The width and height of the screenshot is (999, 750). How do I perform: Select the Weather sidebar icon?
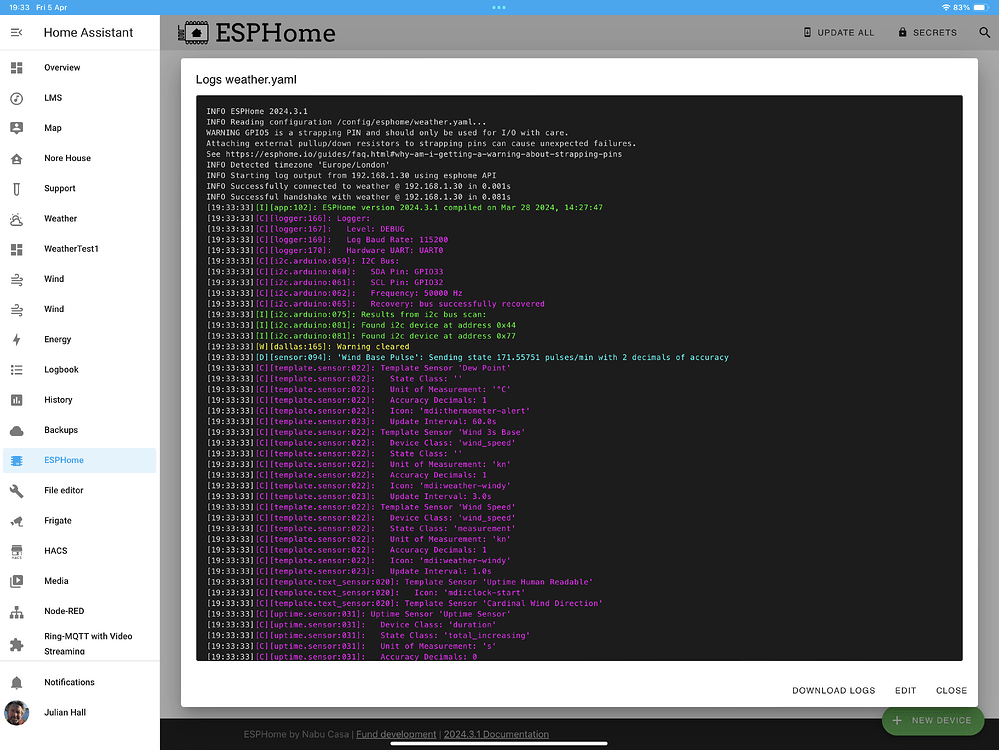point(16,218)
